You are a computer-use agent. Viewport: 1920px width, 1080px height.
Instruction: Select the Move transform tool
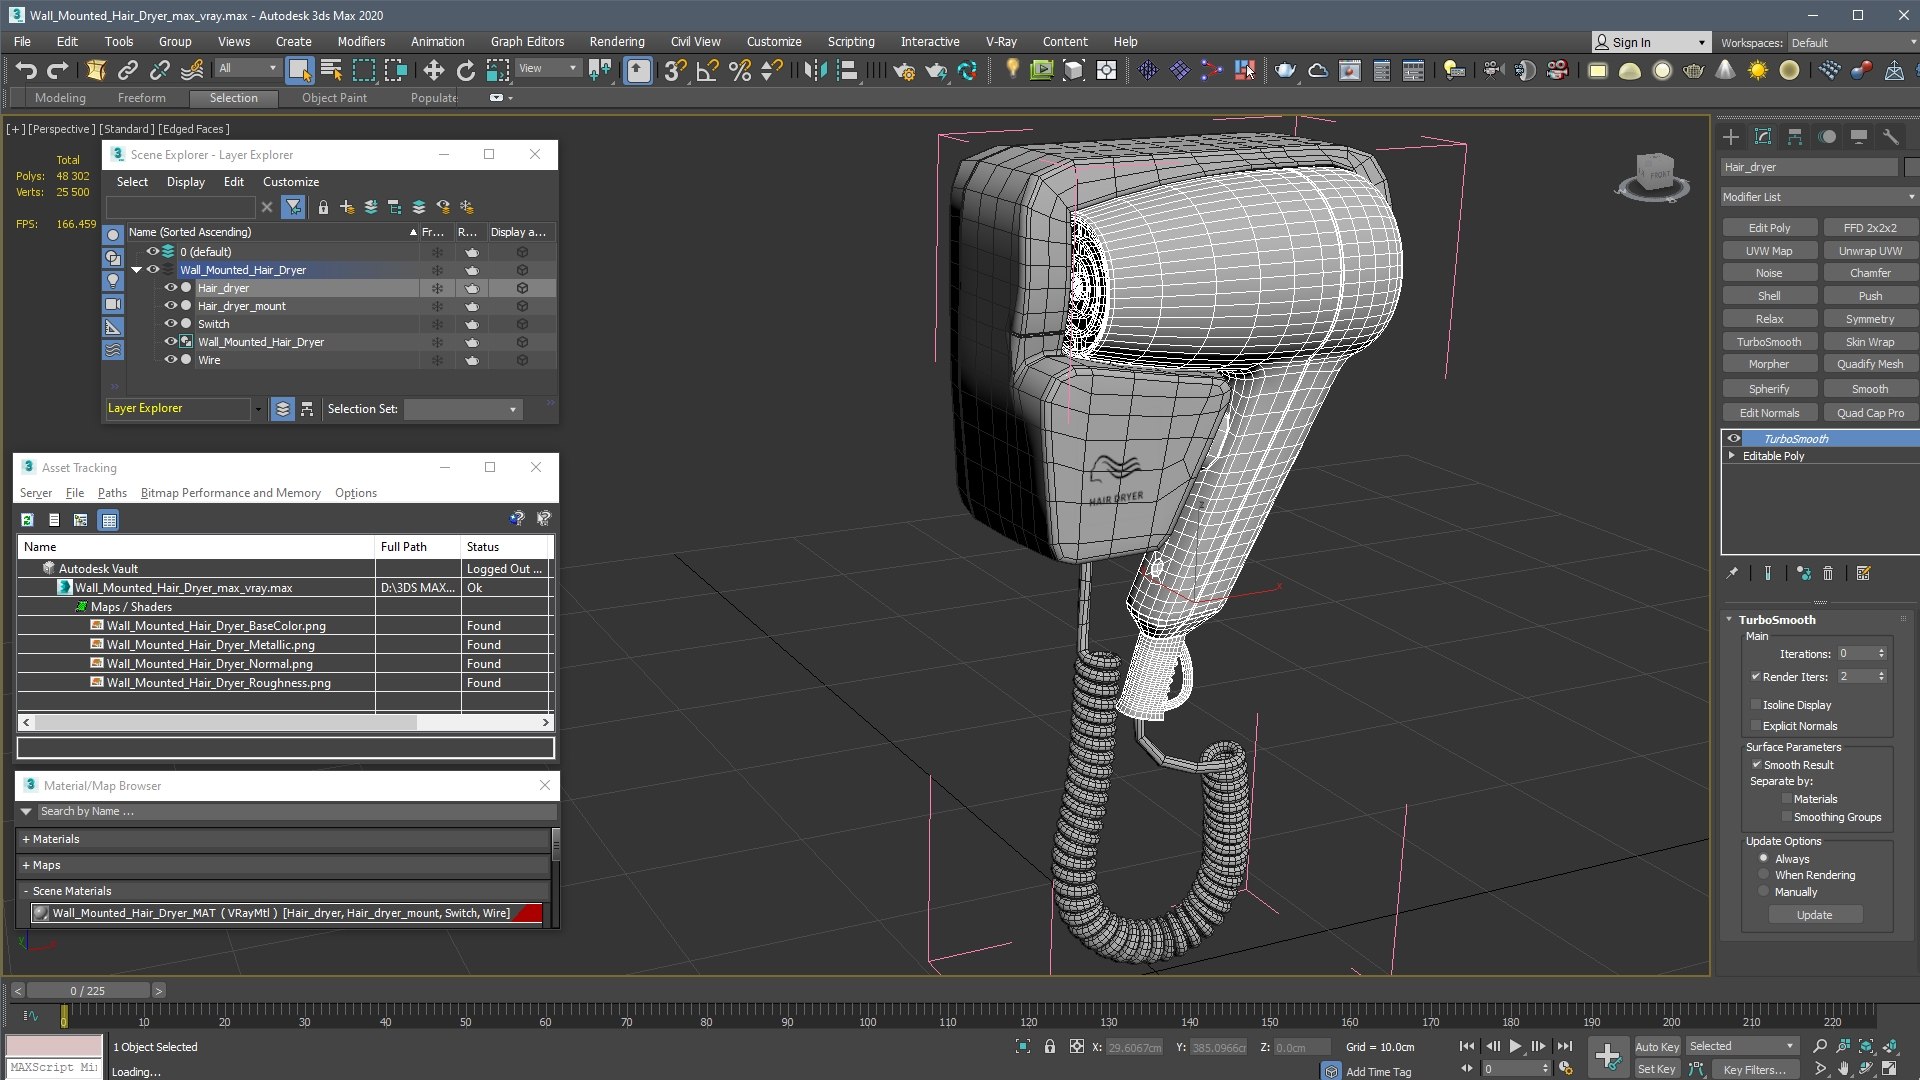[433, 70]
